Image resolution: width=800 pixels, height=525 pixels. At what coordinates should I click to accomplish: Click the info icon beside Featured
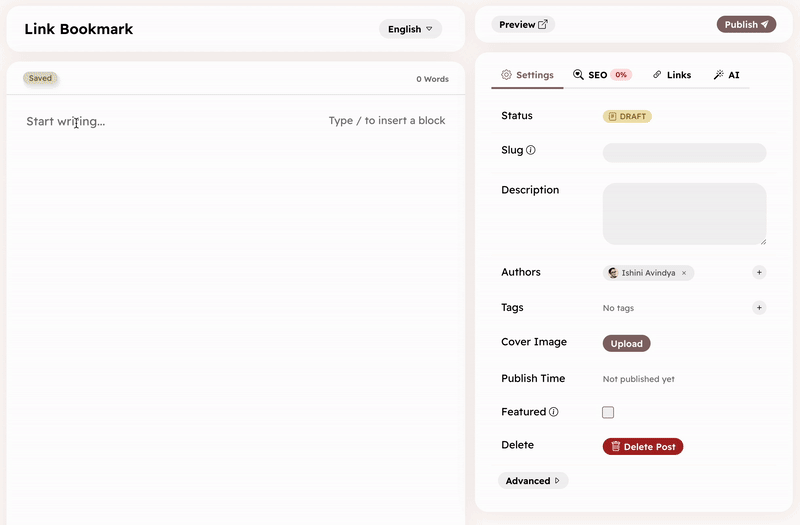click(x=554, y=412)
